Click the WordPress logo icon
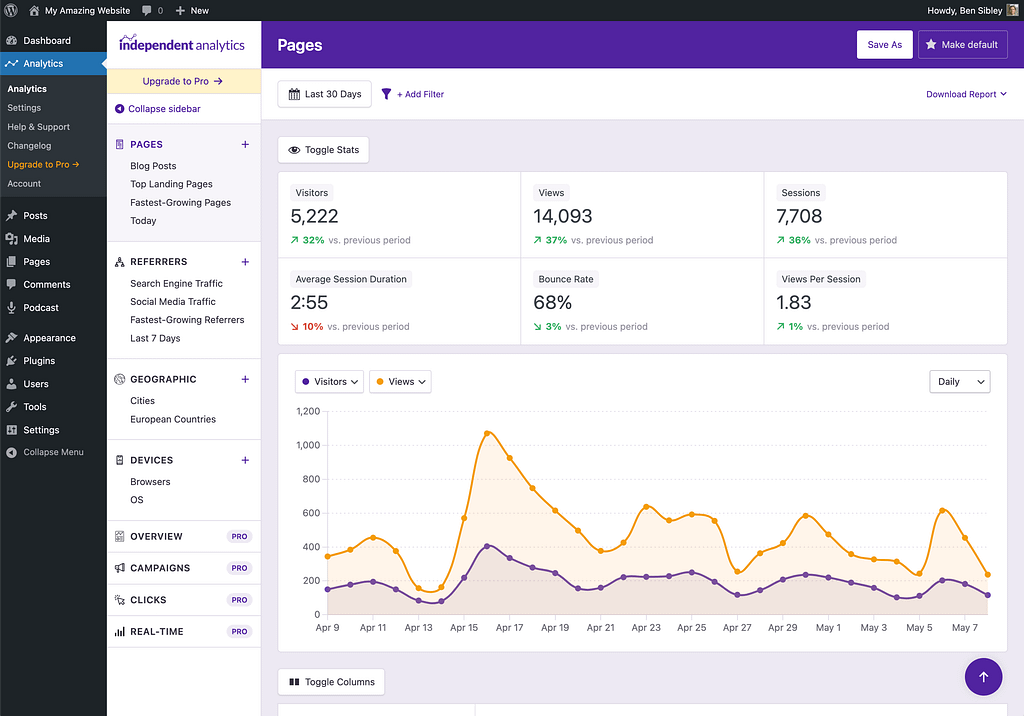The height and width of the screenshot is (716, 1024). click(11, 10)
